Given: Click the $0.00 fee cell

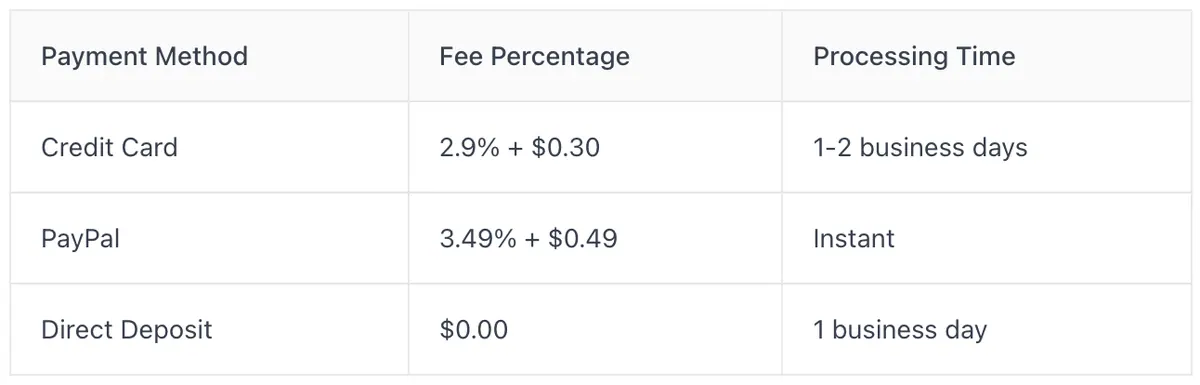Looking at the screenshot, I should pyautogui.click(x=595, y=329).
